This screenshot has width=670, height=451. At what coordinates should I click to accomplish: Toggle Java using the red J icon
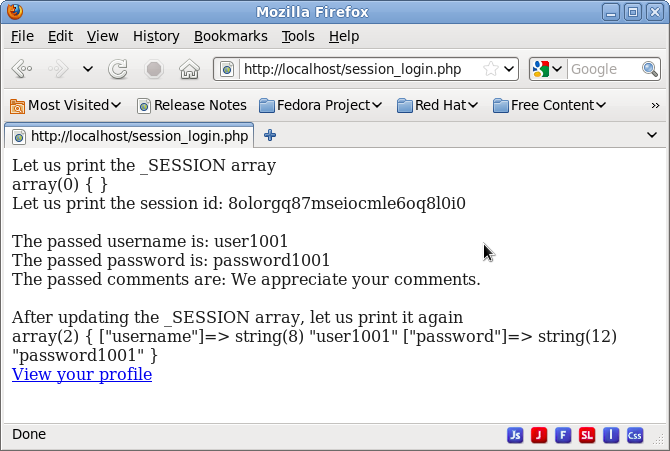tap(539, 435)
